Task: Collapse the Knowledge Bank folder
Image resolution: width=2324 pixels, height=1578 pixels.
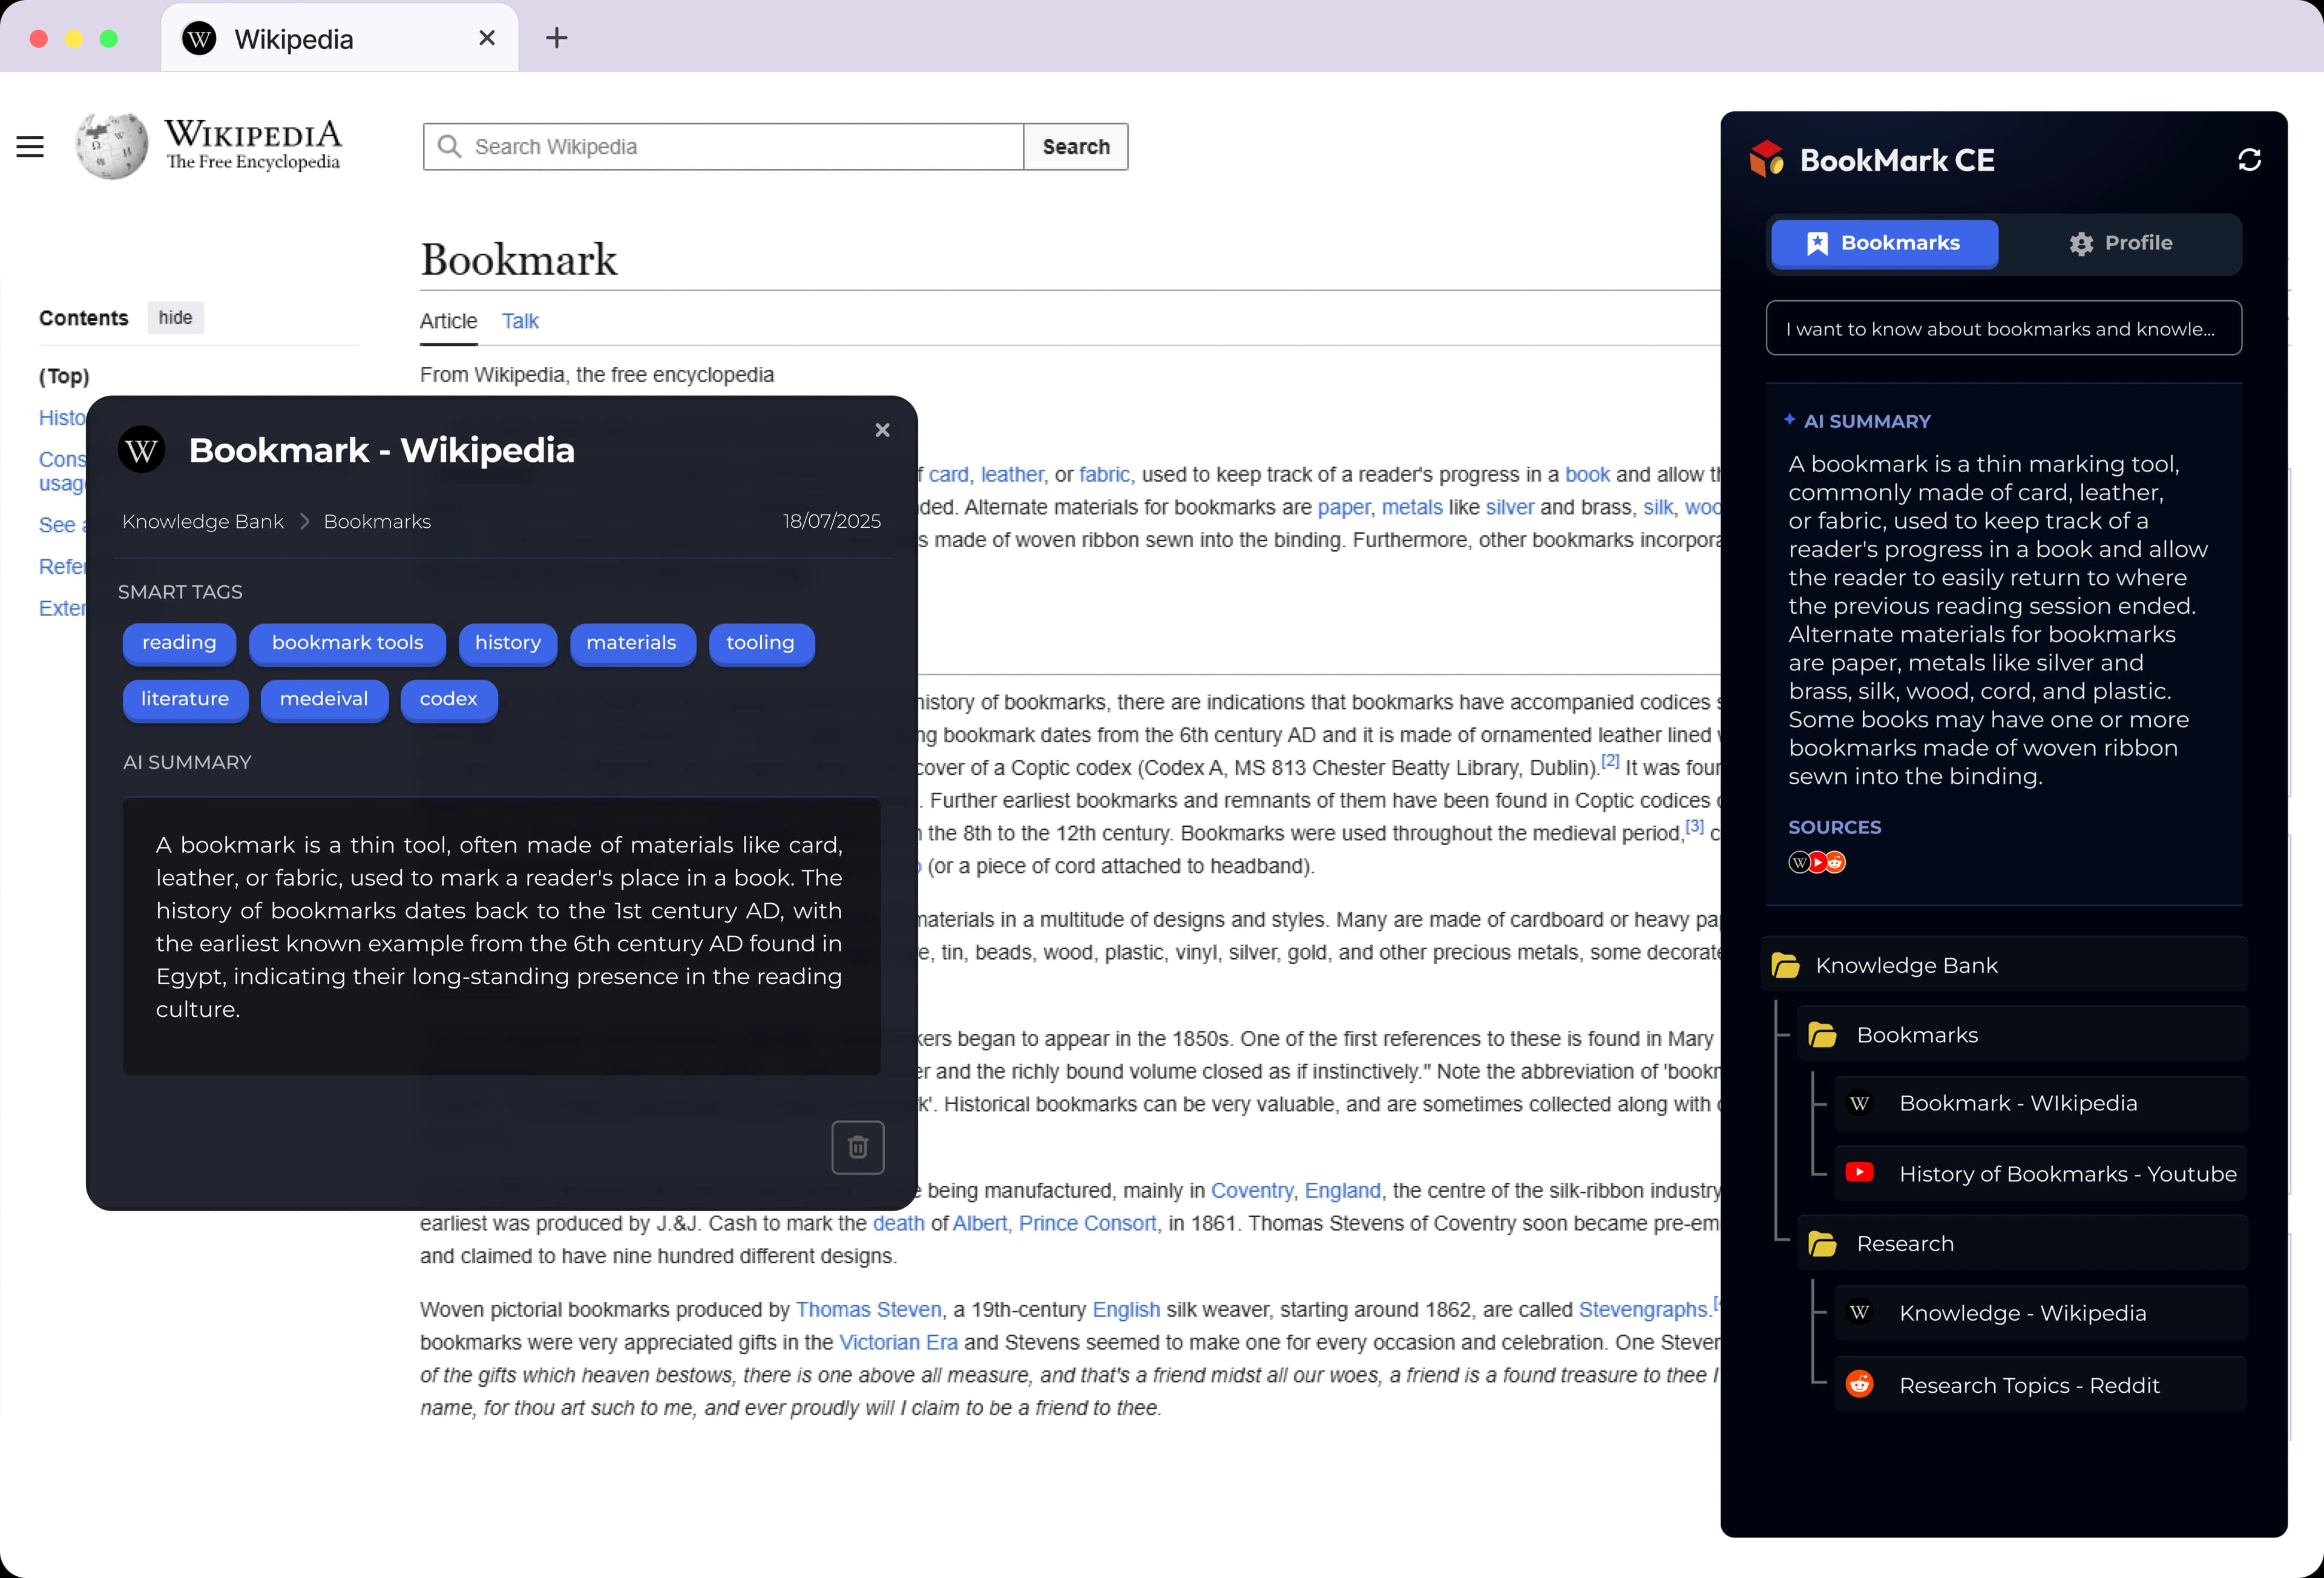Action: 1785,965
